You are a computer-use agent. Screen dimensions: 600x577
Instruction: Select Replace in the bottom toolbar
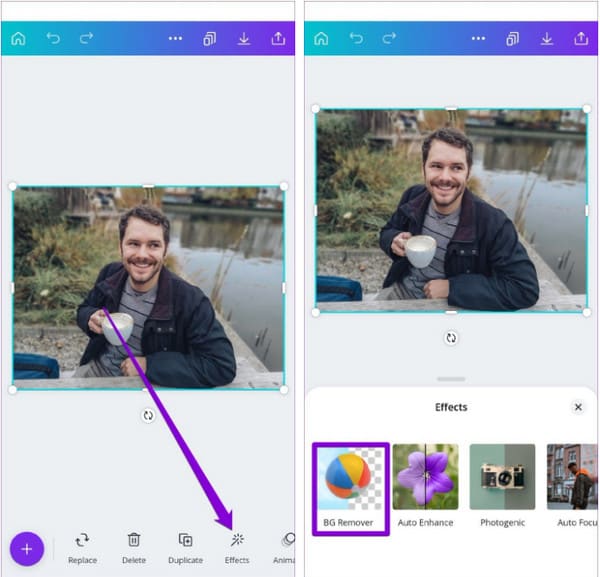click(82, 547)
